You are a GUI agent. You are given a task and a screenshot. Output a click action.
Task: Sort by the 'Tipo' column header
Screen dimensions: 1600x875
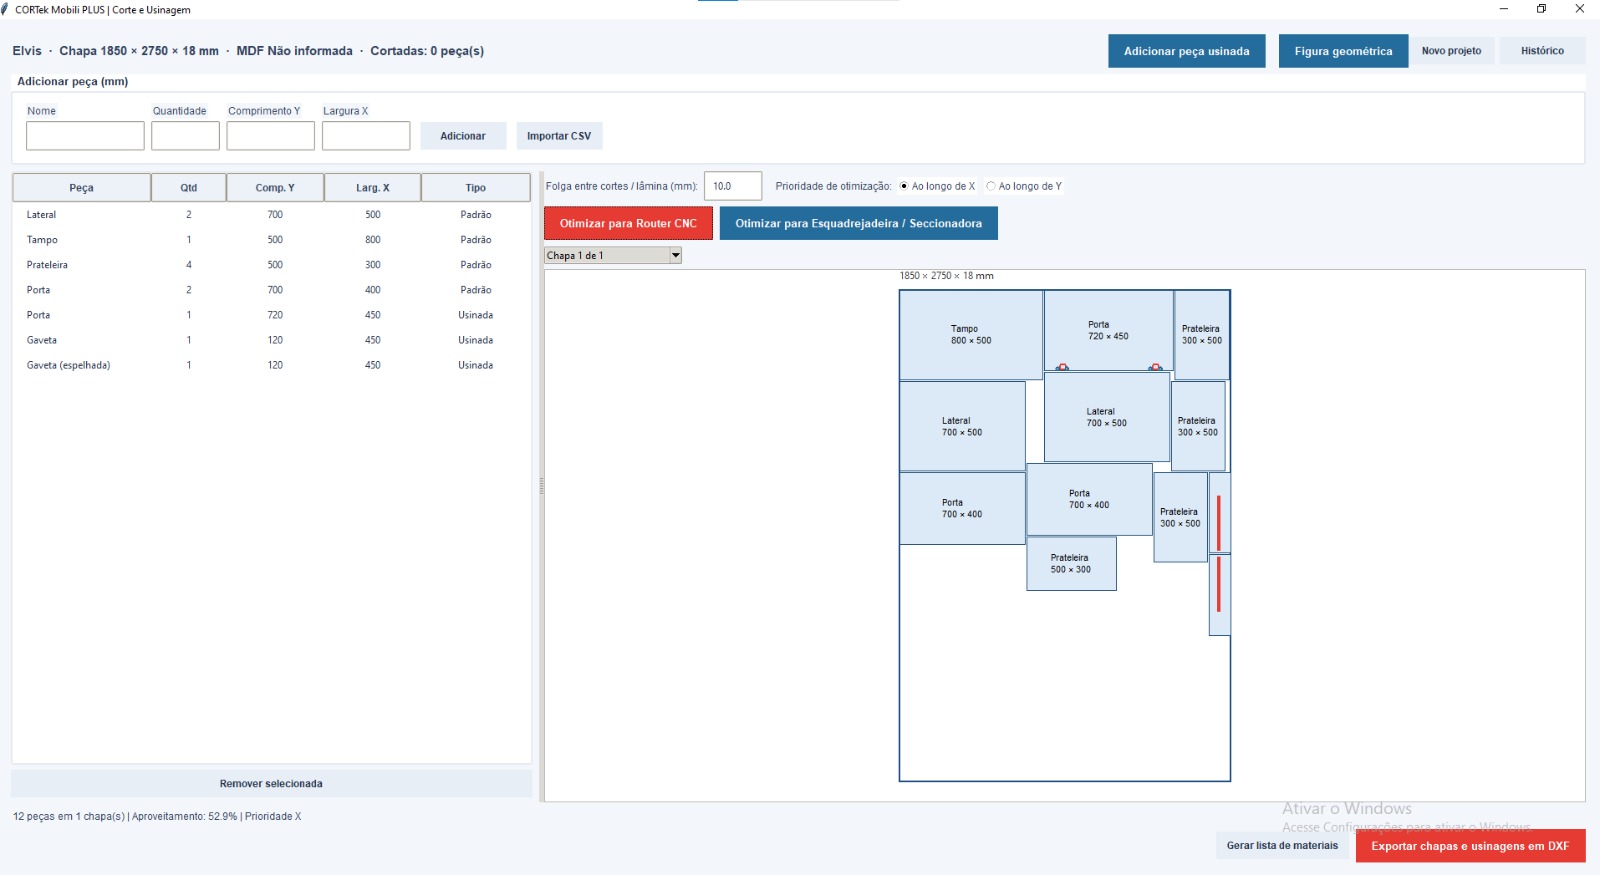476,188
